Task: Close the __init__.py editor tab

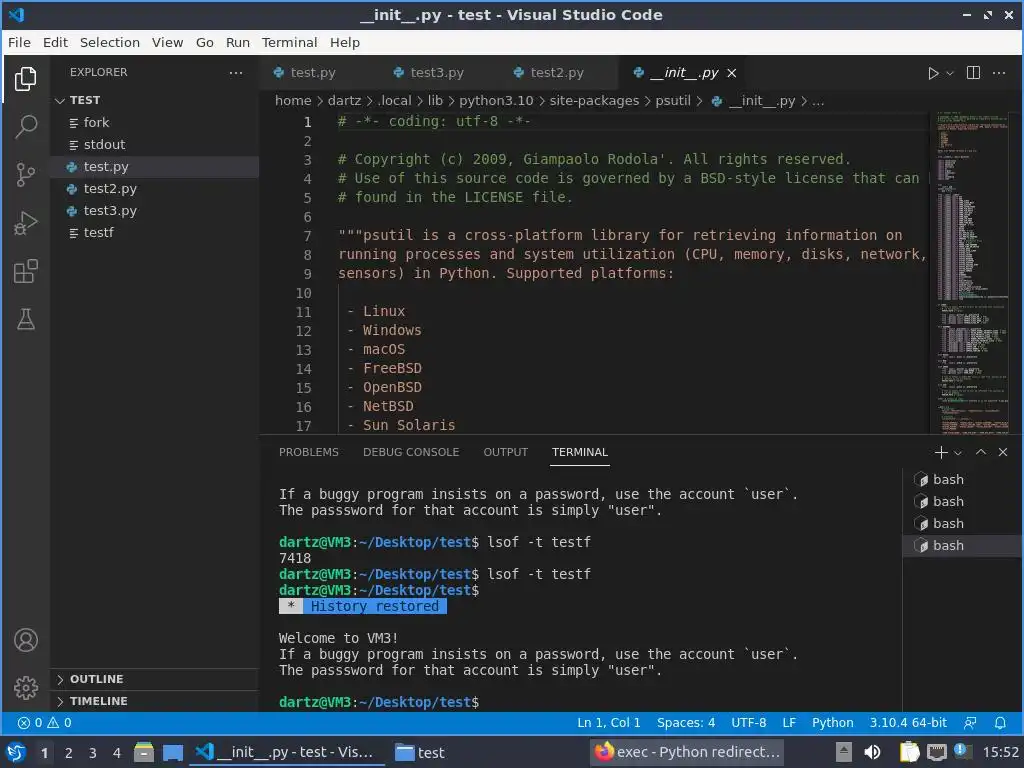Action: coord(732,73)
